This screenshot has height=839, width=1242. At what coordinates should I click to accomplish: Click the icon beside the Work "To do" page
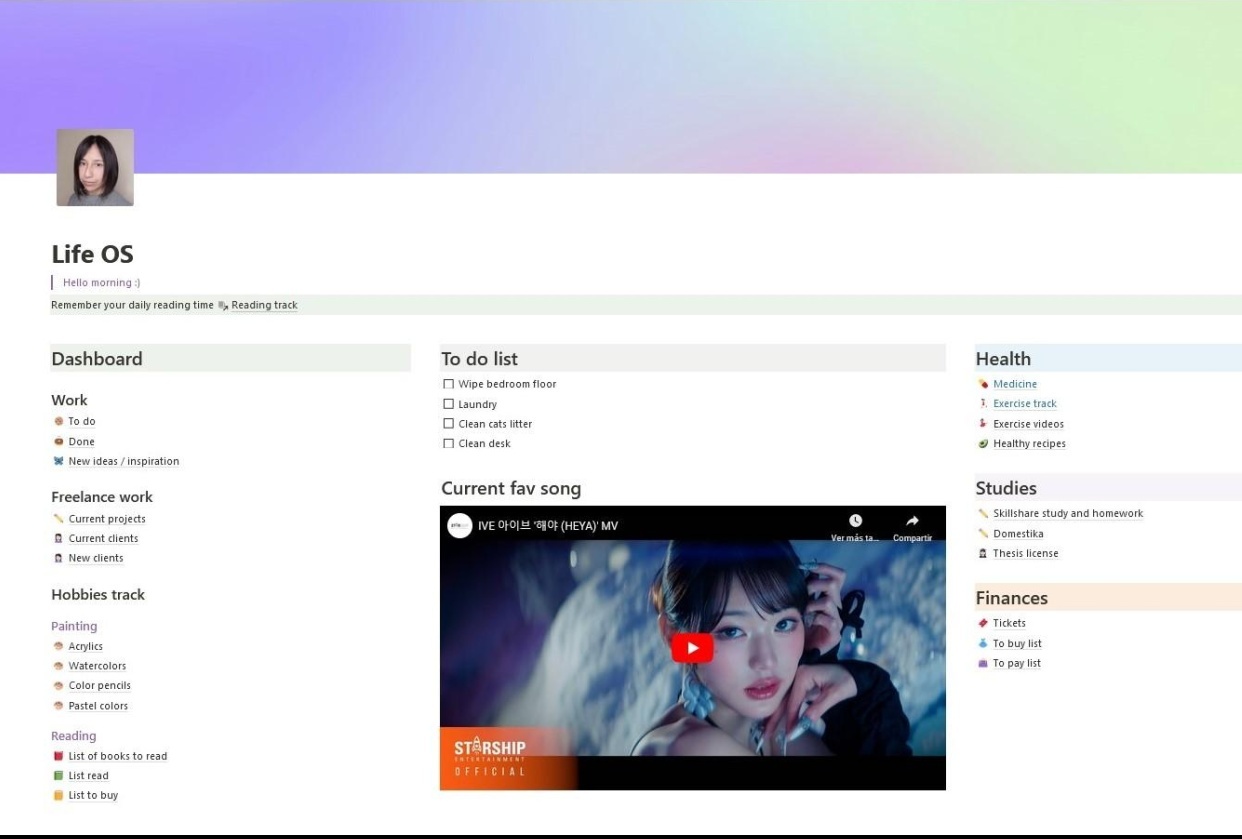coord(58,422)
